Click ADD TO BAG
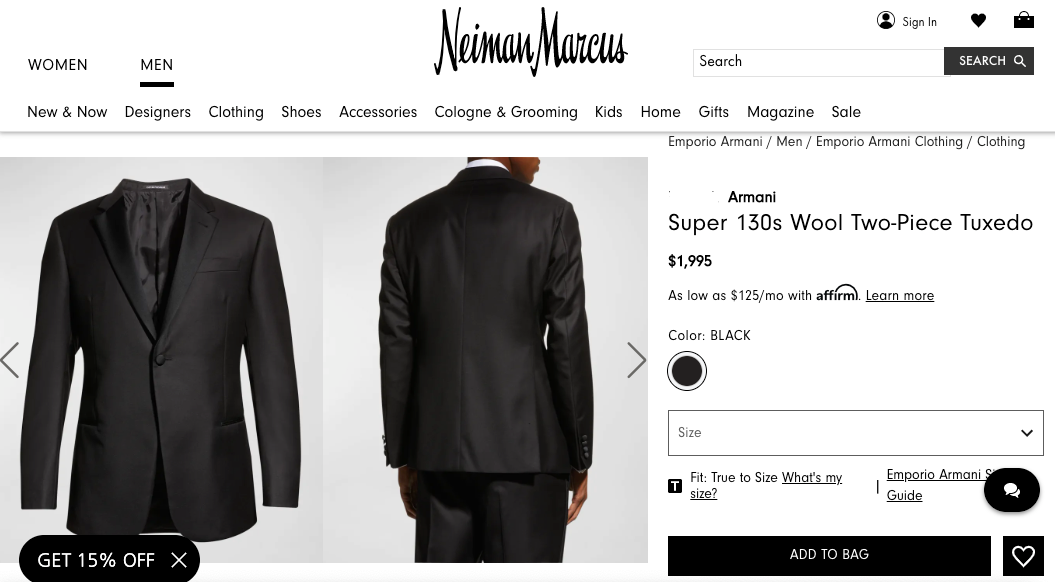This screenshot has width=1055, height=582. [x=829, y=555]
